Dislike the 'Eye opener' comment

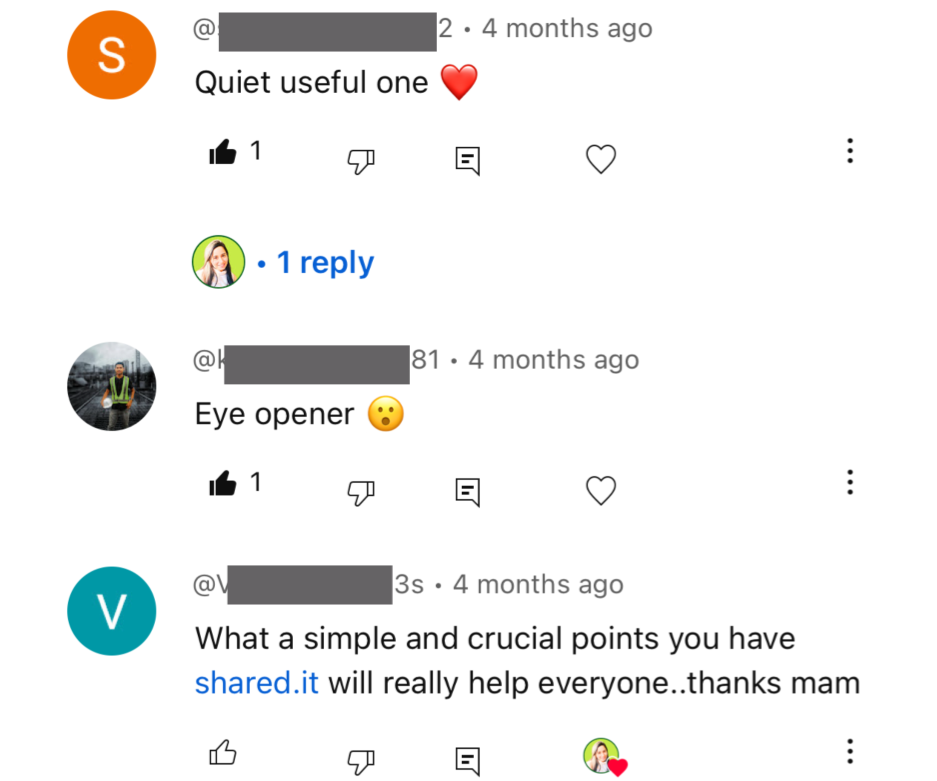pos(360,491)
